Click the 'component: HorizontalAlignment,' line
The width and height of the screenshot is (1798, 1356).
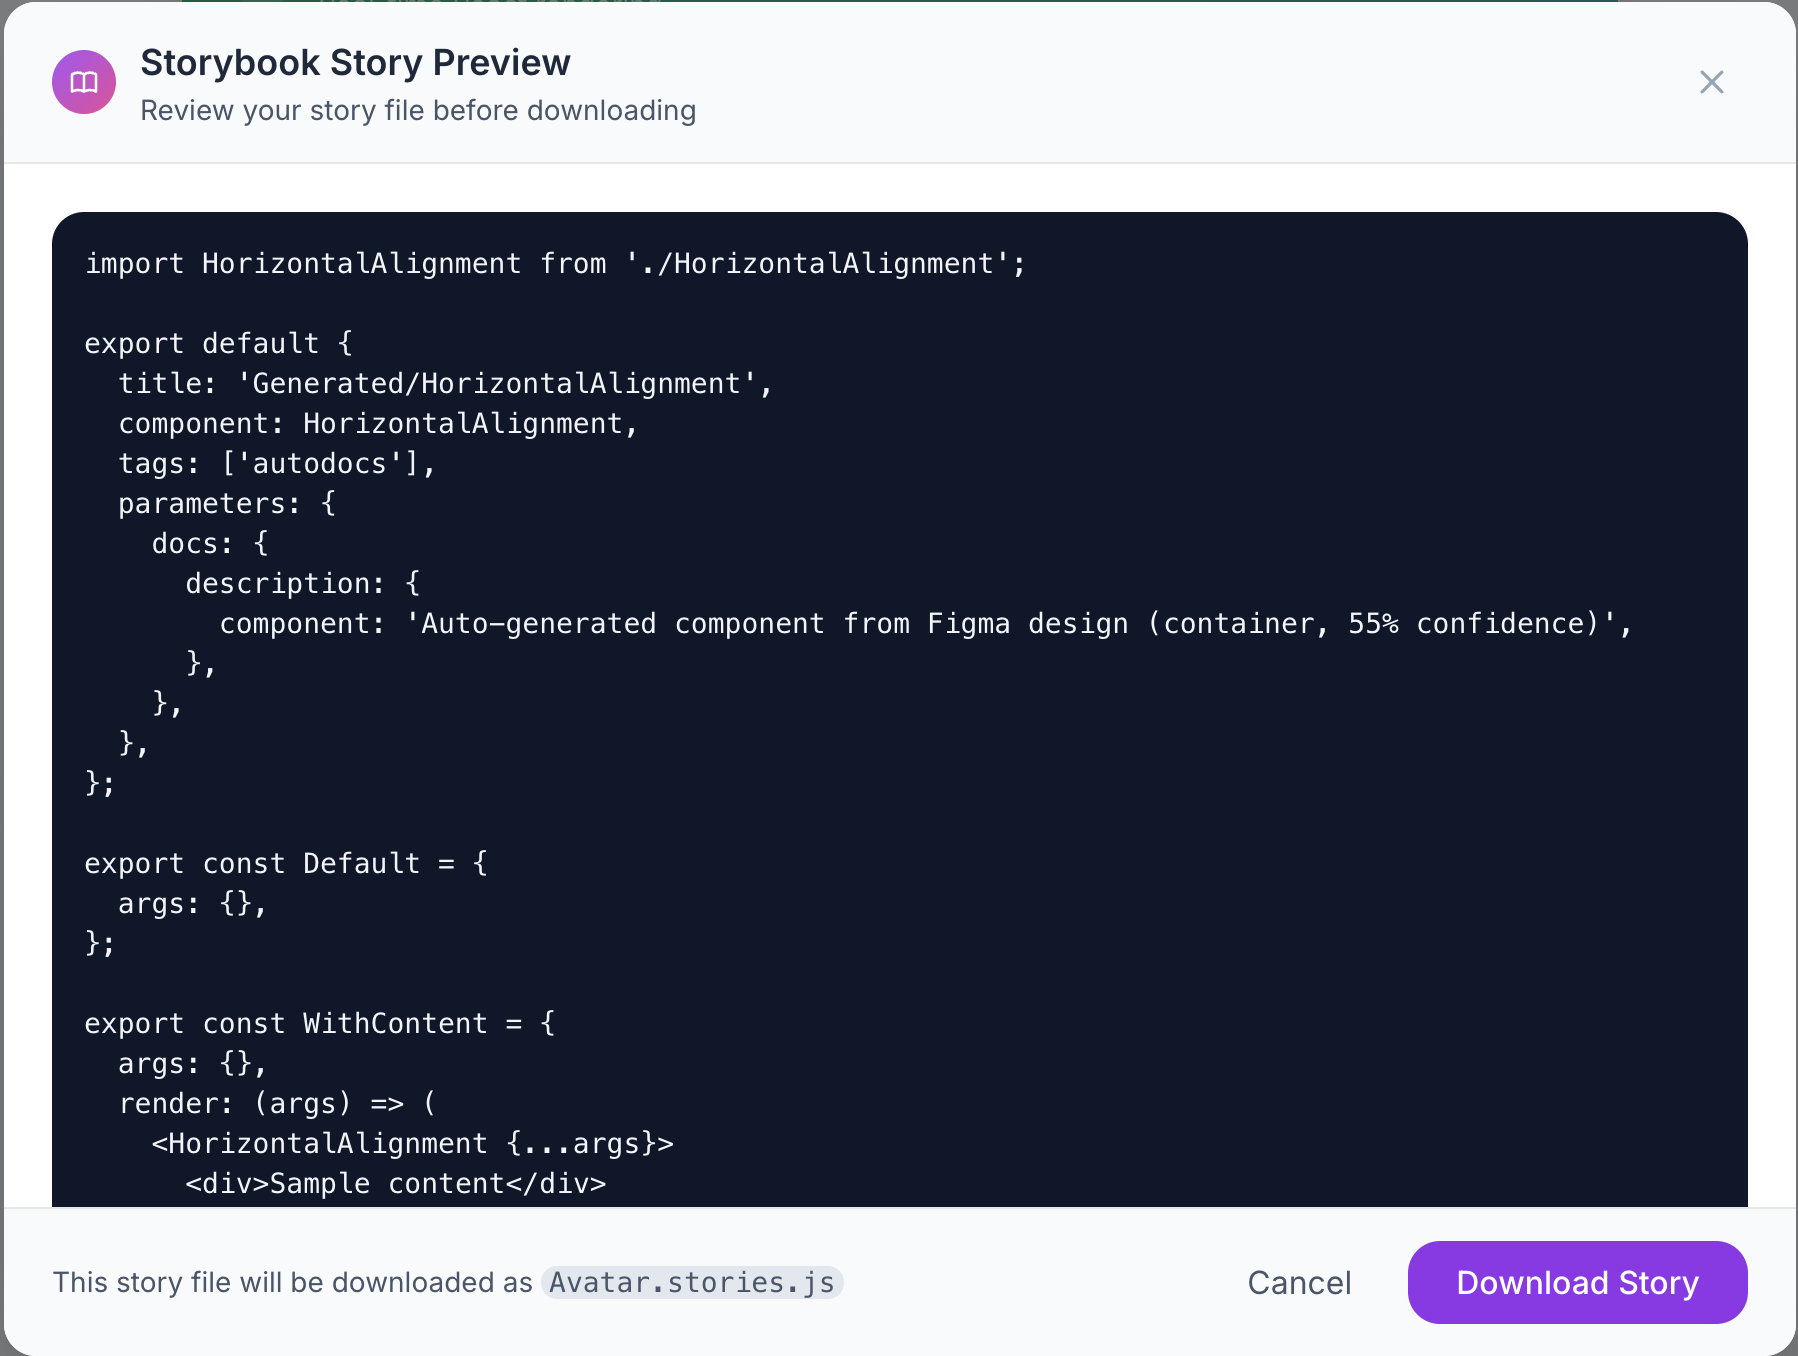pos(378,424)
